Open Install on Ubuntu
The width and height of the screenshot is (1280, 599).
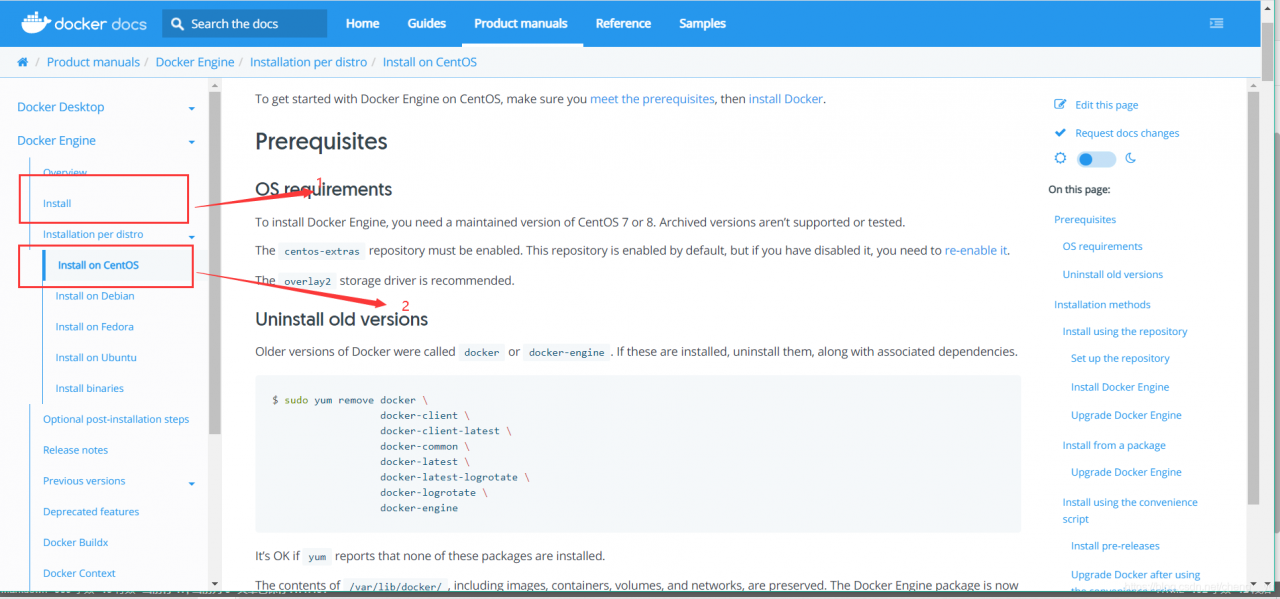(96, 357)
